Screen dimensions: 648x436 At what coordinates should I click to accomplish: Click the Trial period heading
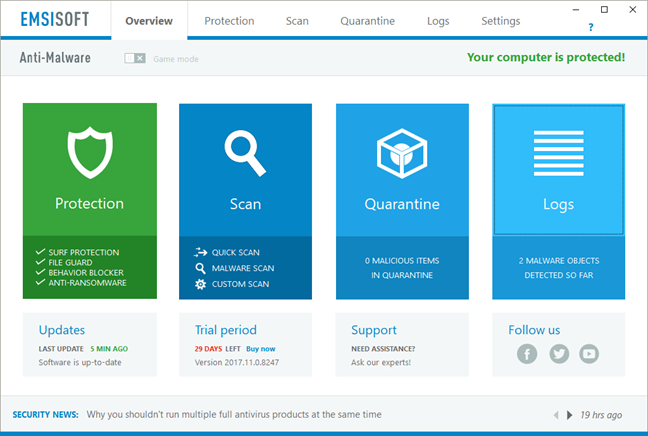[x=226, y=330]
